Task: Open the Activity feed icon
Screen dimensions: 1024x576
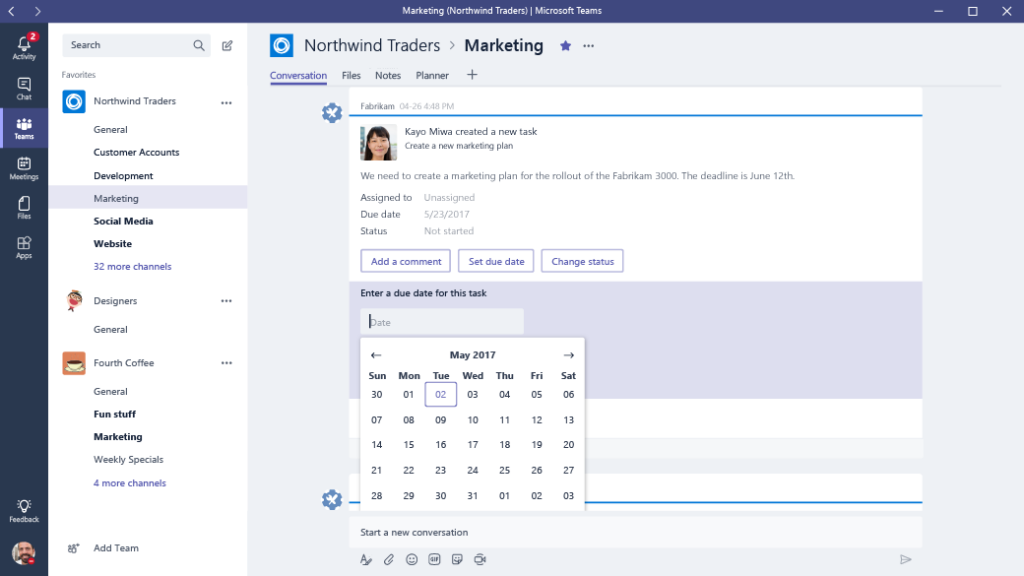Action: click(x=24, y=48)
